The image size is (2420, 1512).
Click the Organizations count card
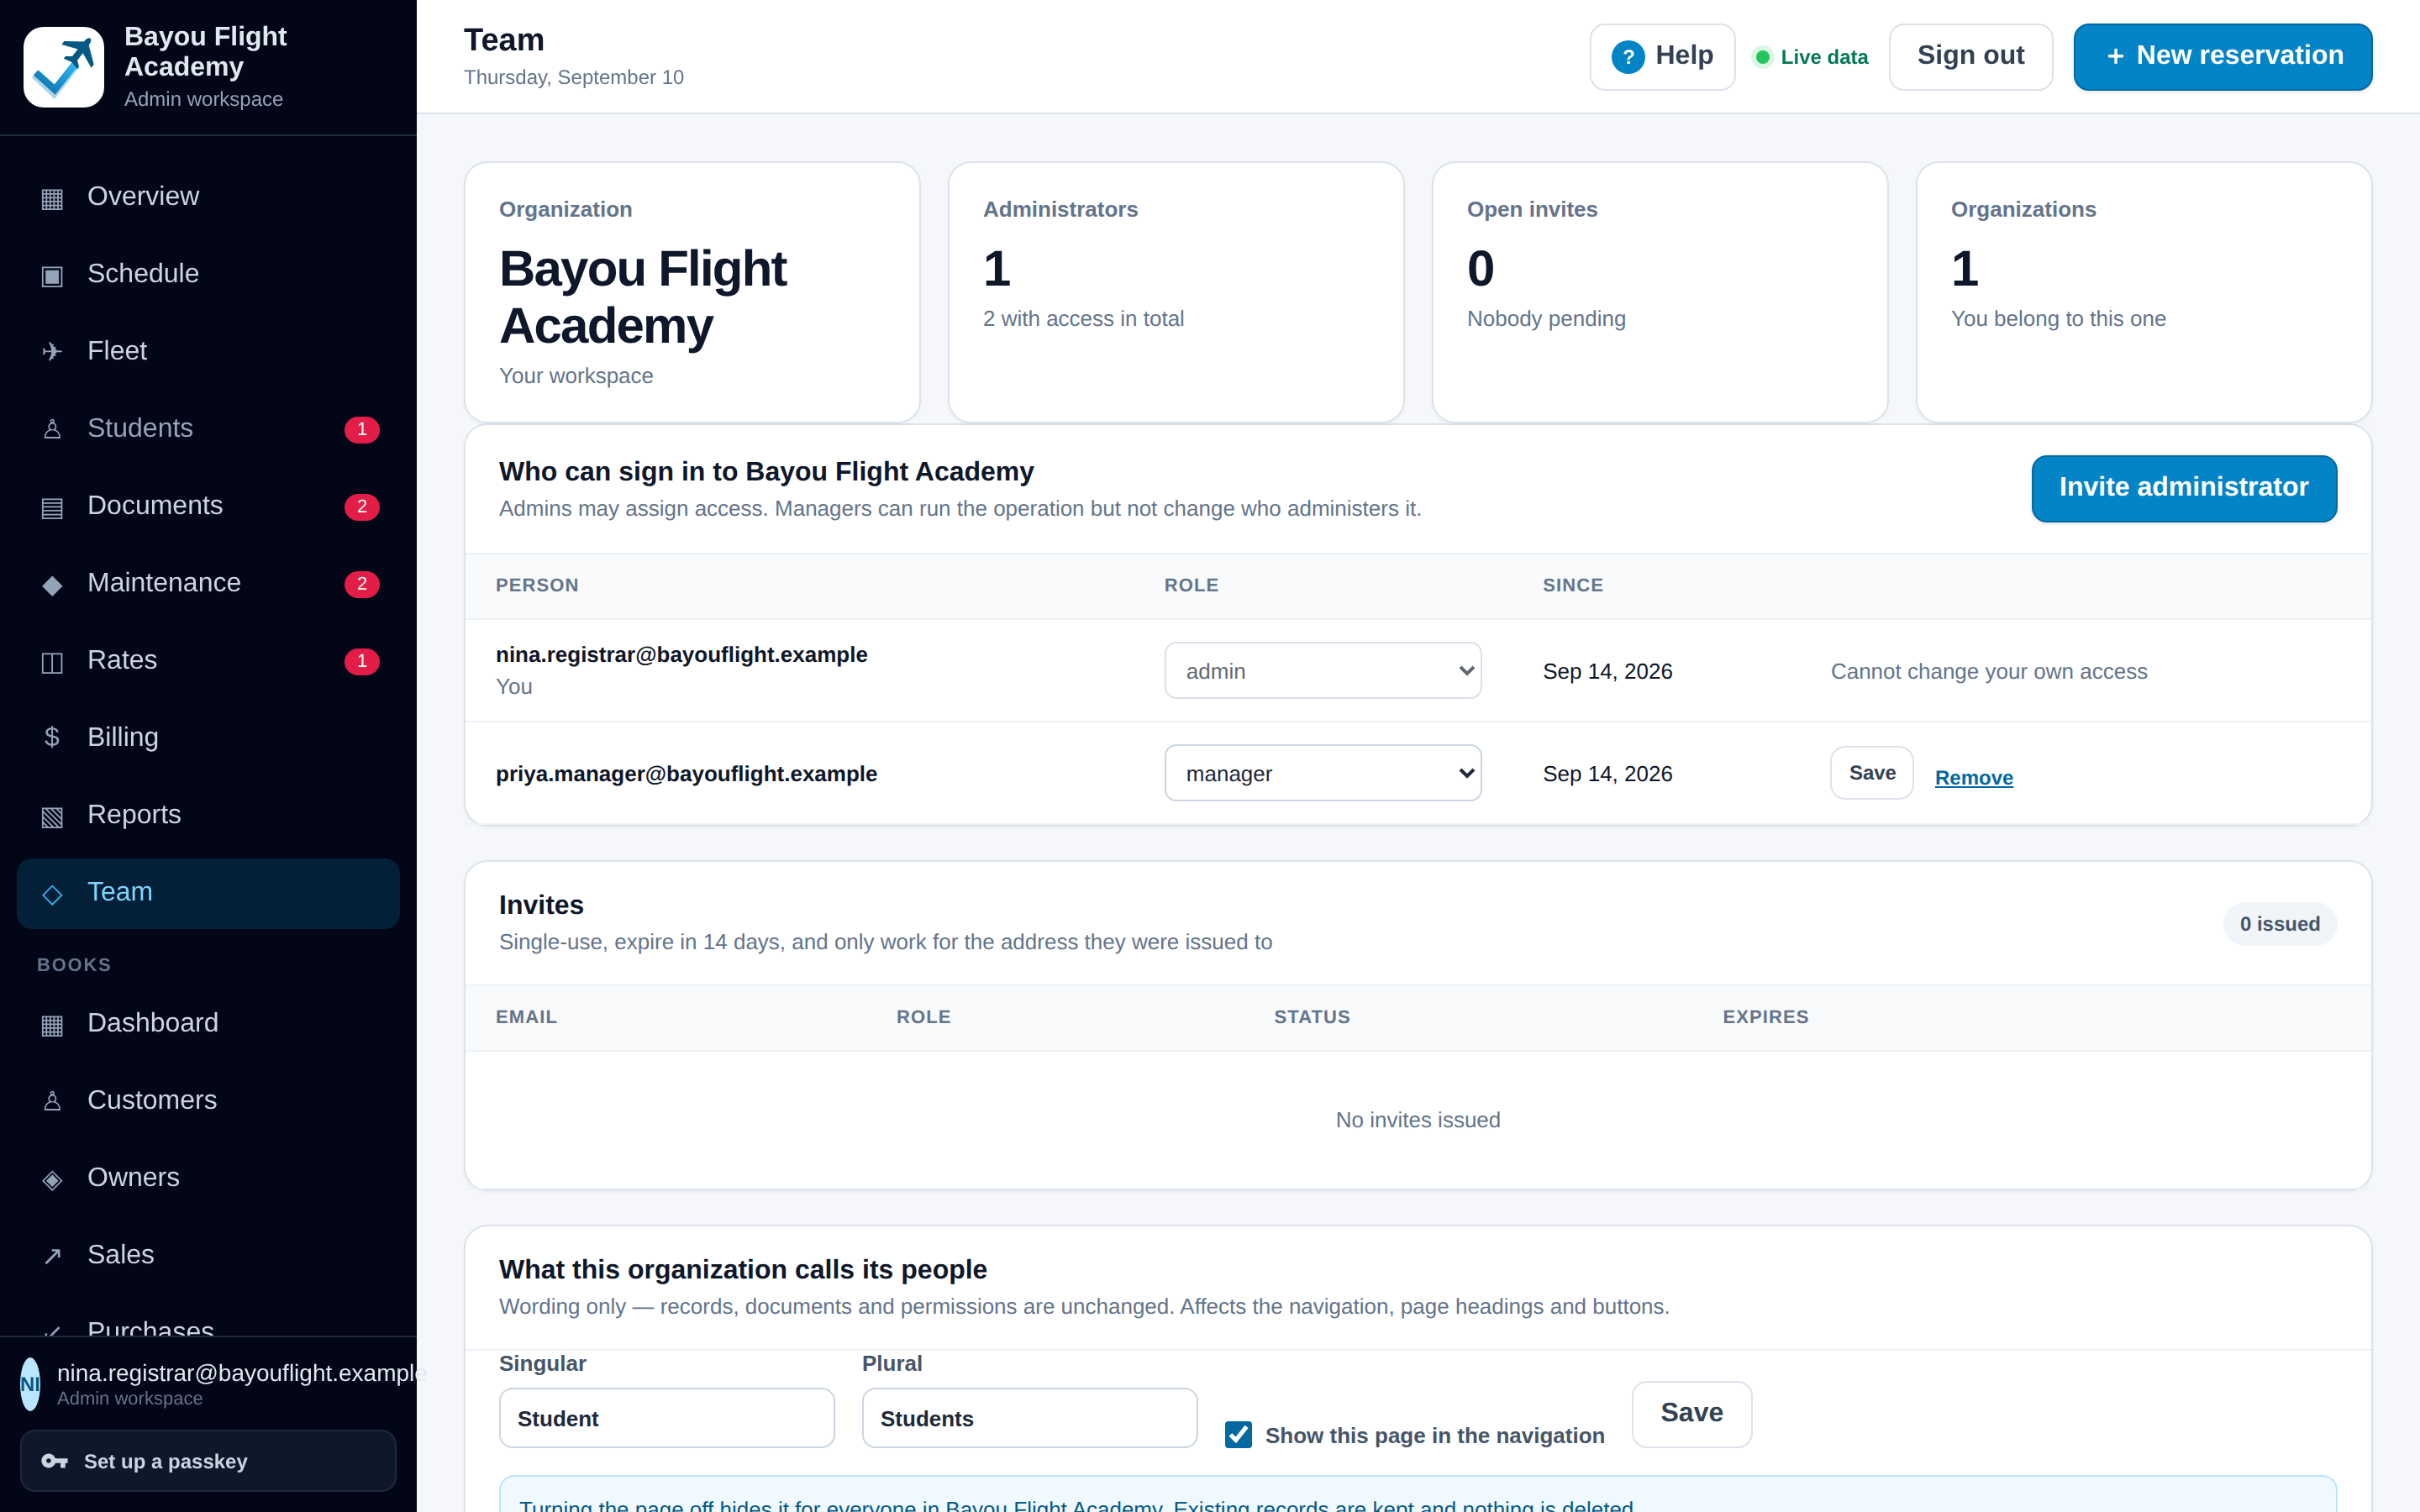tap(2144, 292)
